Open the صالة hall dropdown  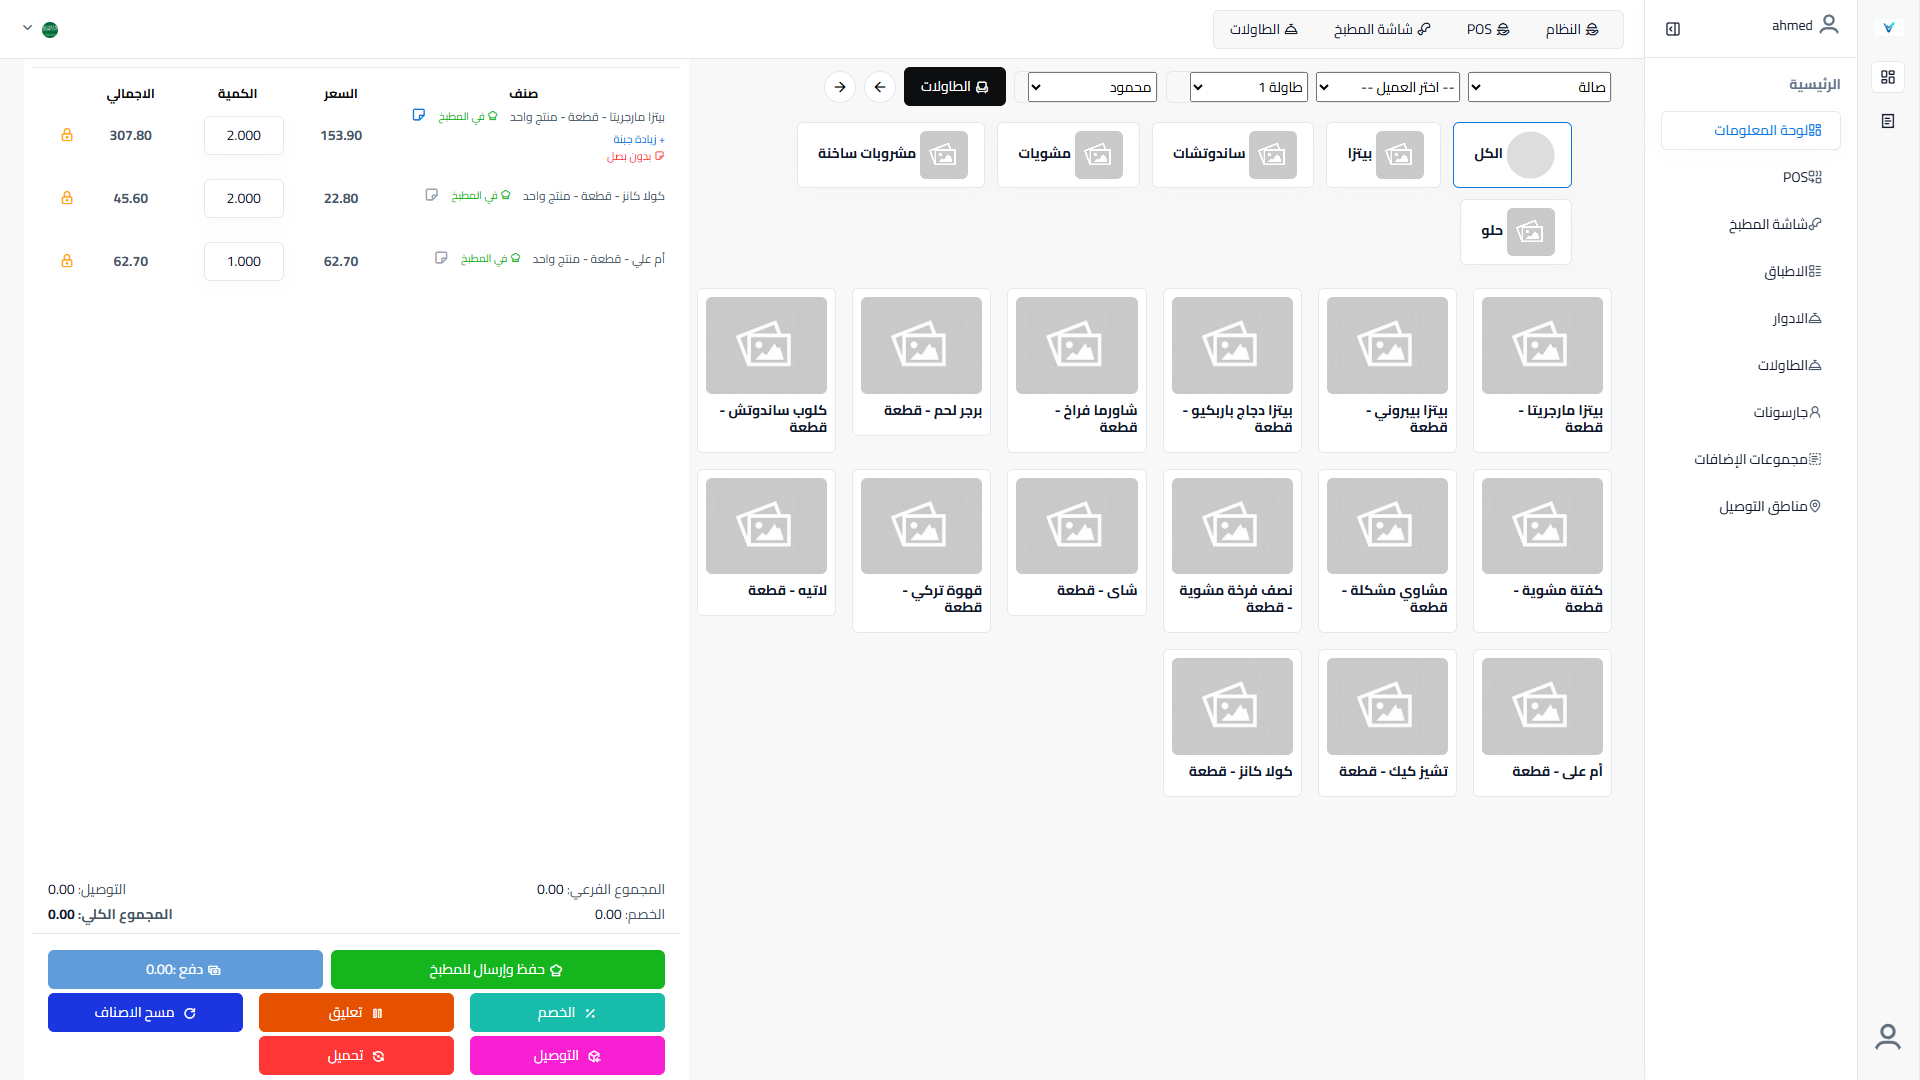(1539, 87)
